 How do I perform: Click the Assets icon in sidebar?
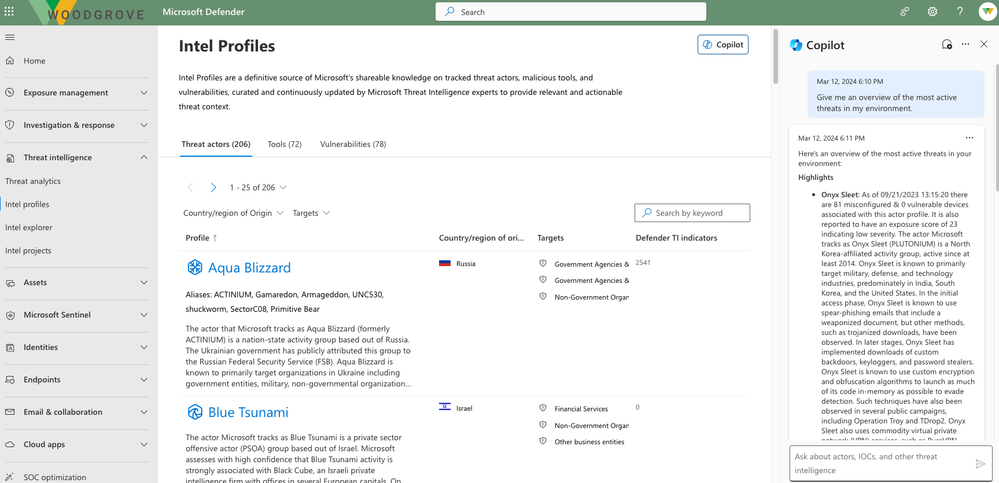10,282
